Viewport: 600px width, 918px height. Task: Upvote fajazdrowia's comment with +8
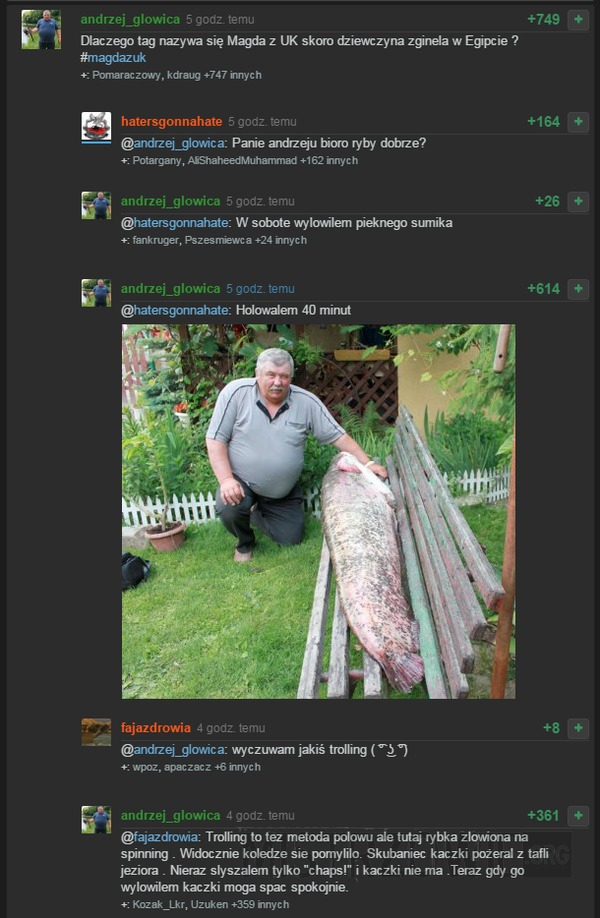[578, 728]
